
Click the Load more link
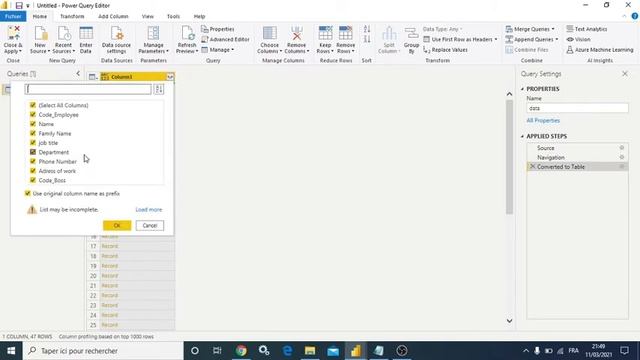coord(149,209)
